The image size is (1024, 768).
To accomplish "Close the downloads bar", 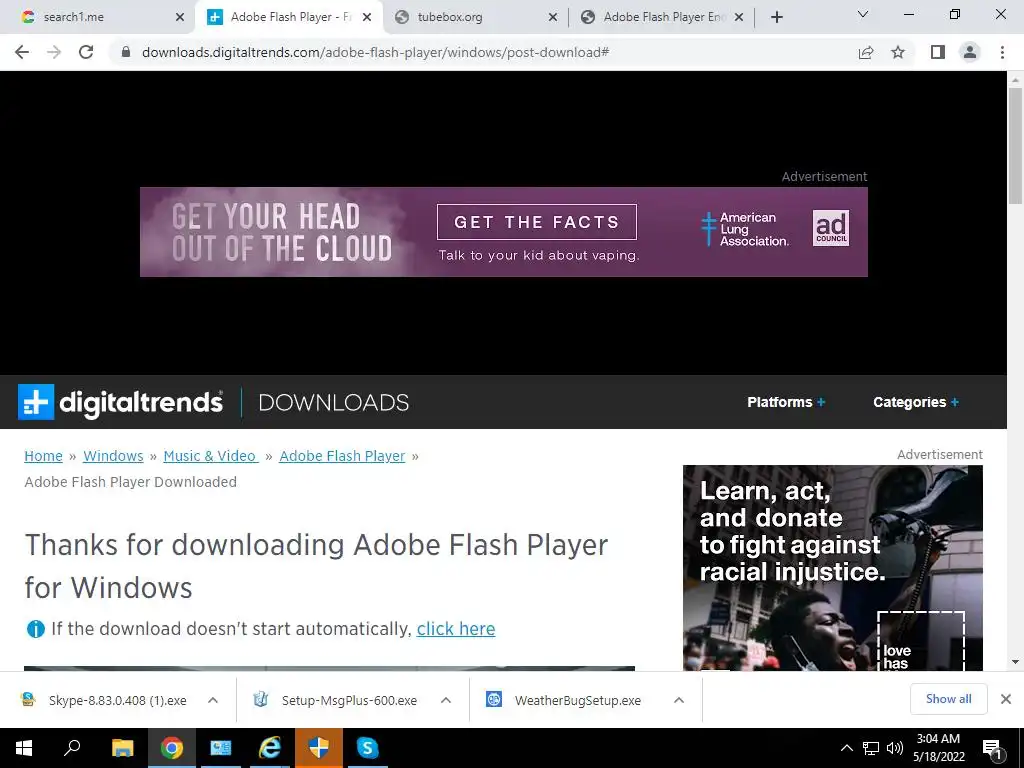I will pyautogui.click(x=1006, y=699).
